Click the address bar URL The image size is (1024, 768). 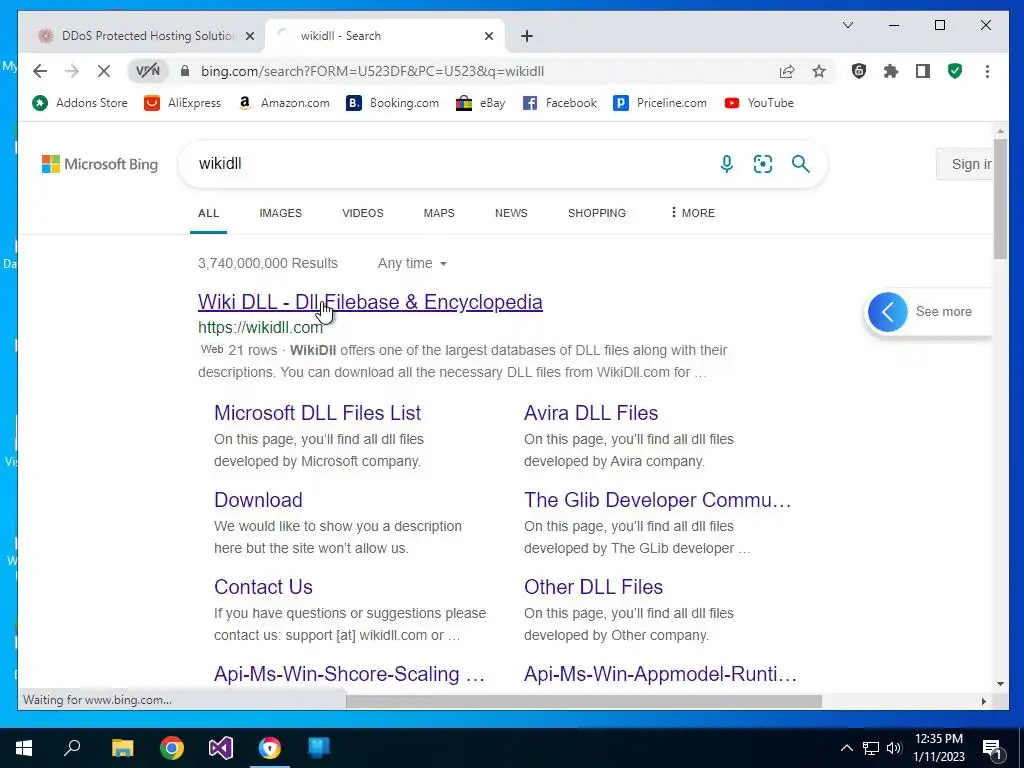(372, 71)
